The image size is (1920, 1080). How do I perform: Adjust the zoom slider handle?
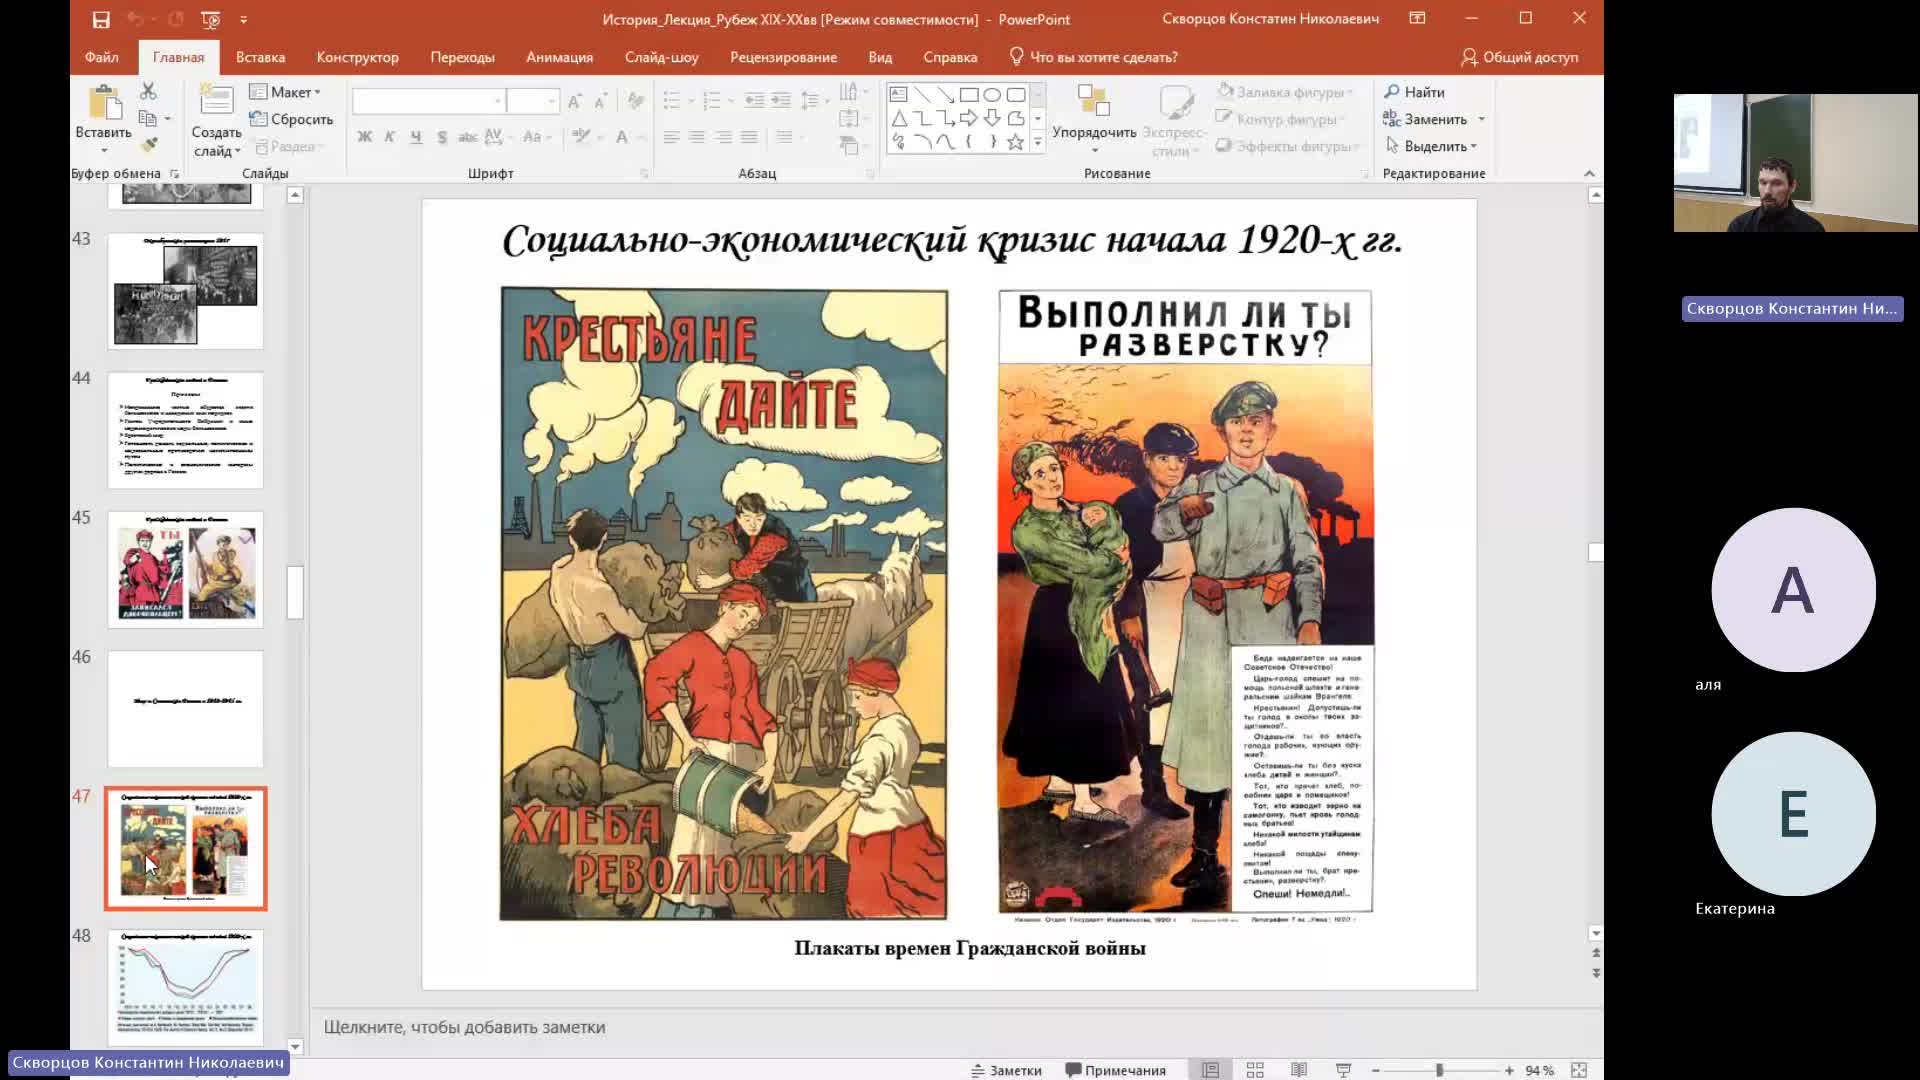(x=1440, y=1070)
